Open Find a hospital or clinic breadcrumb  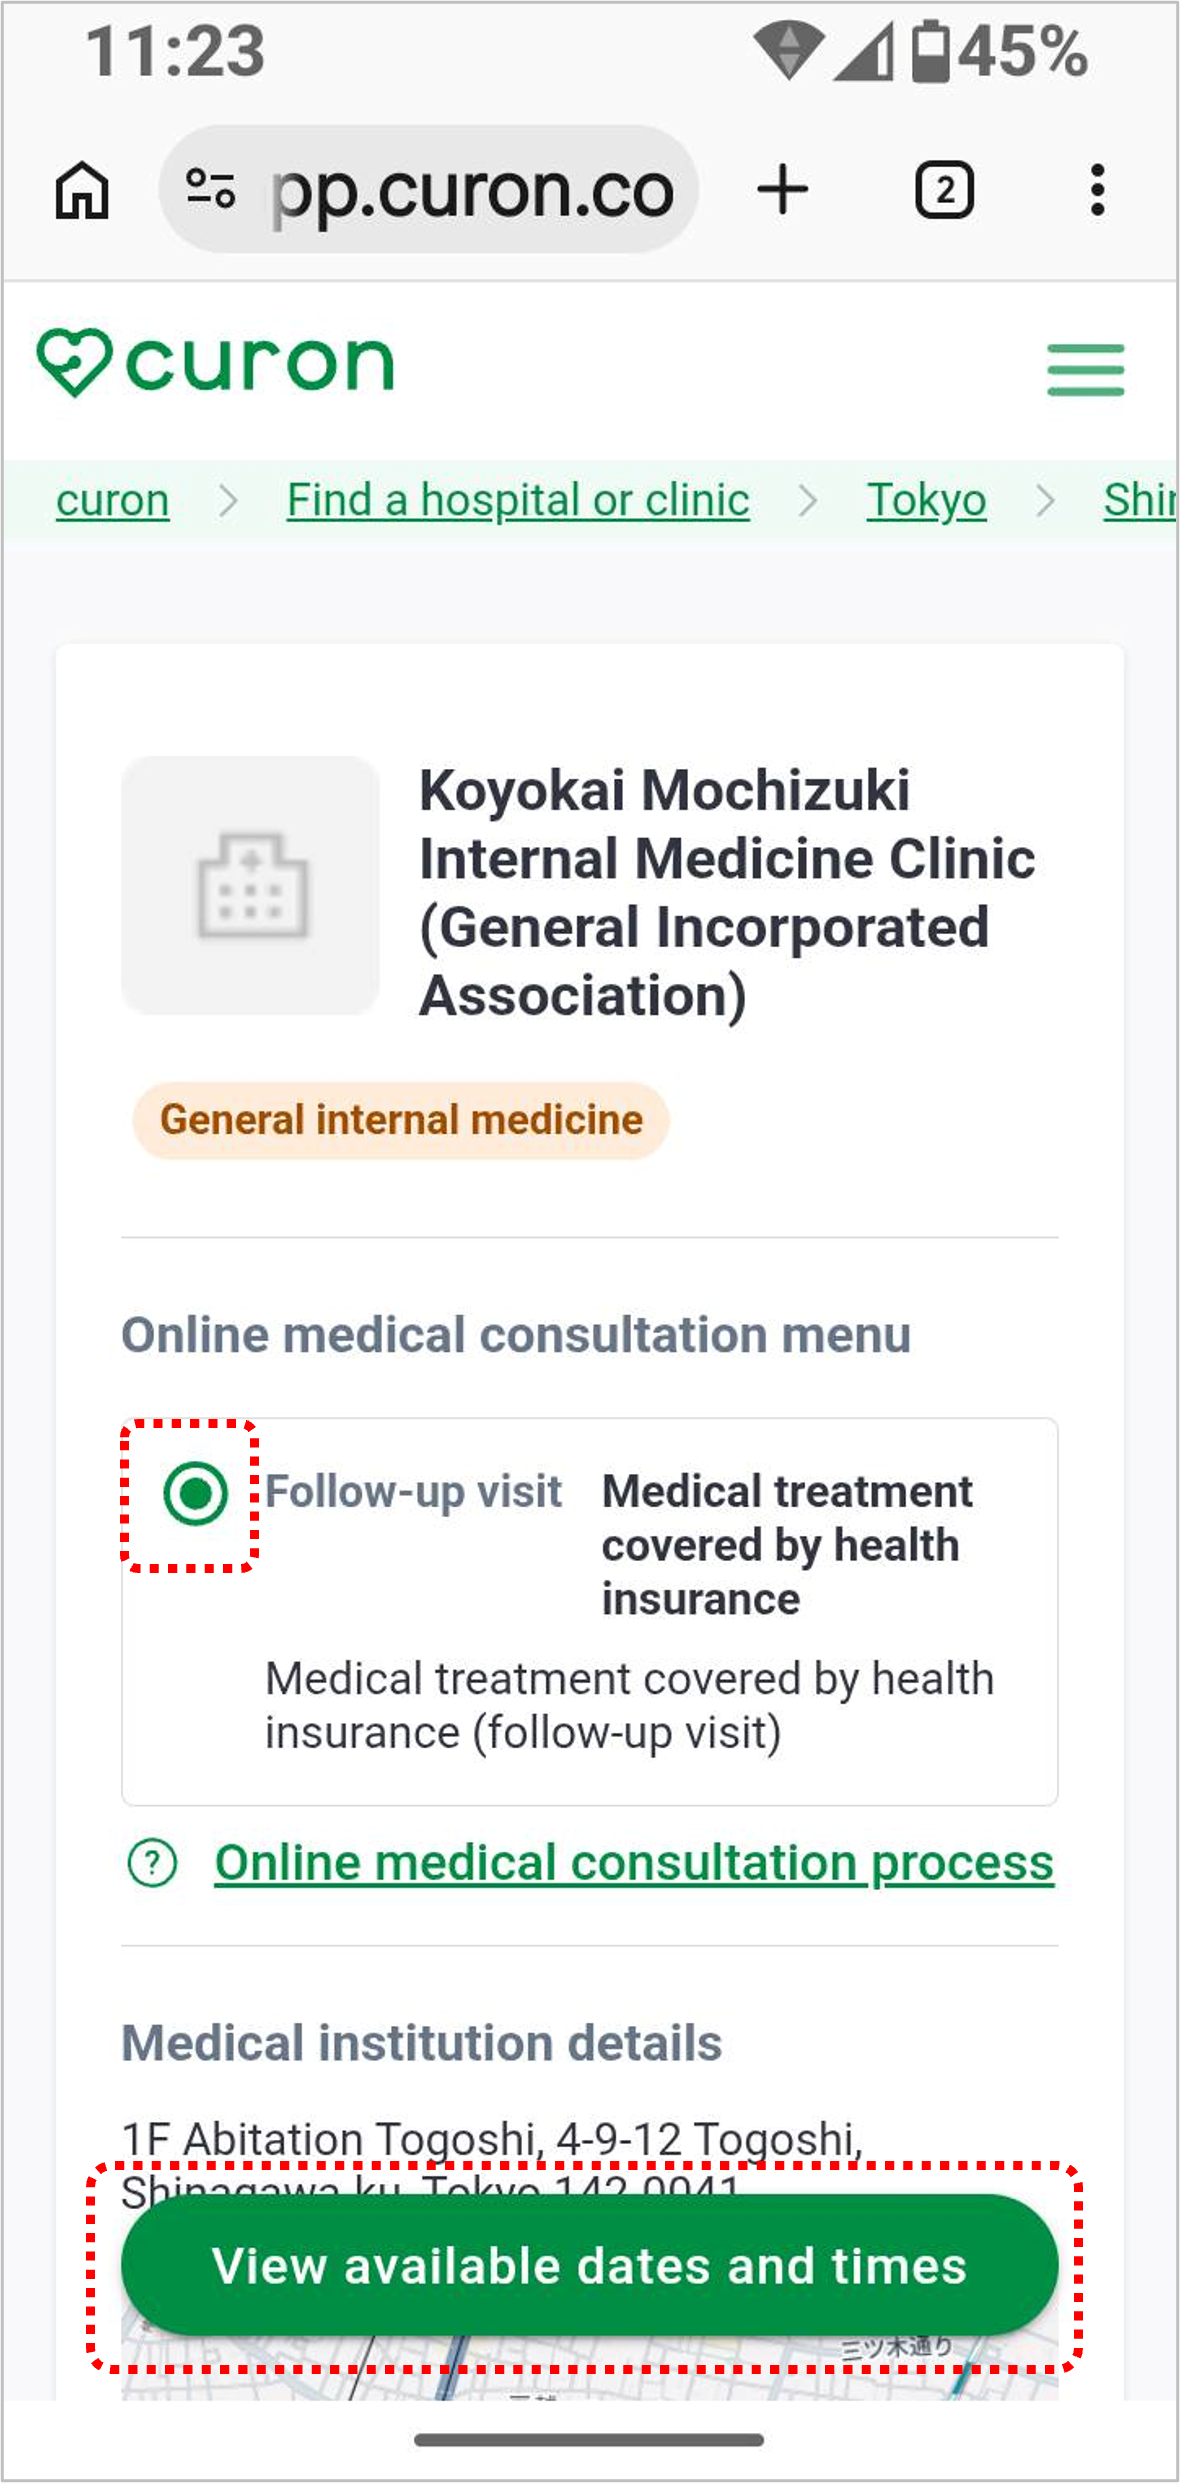click(518, 500)
